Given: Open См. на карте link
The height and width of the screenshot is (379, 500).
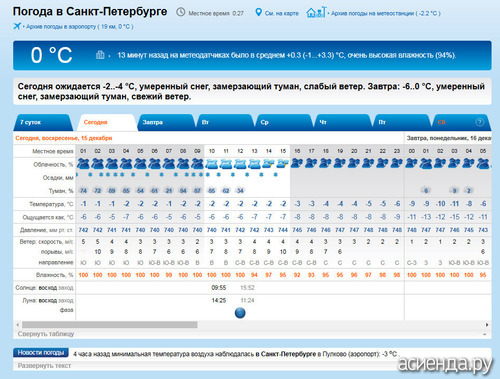Looking at the screenshot, I should click(282, 13).
